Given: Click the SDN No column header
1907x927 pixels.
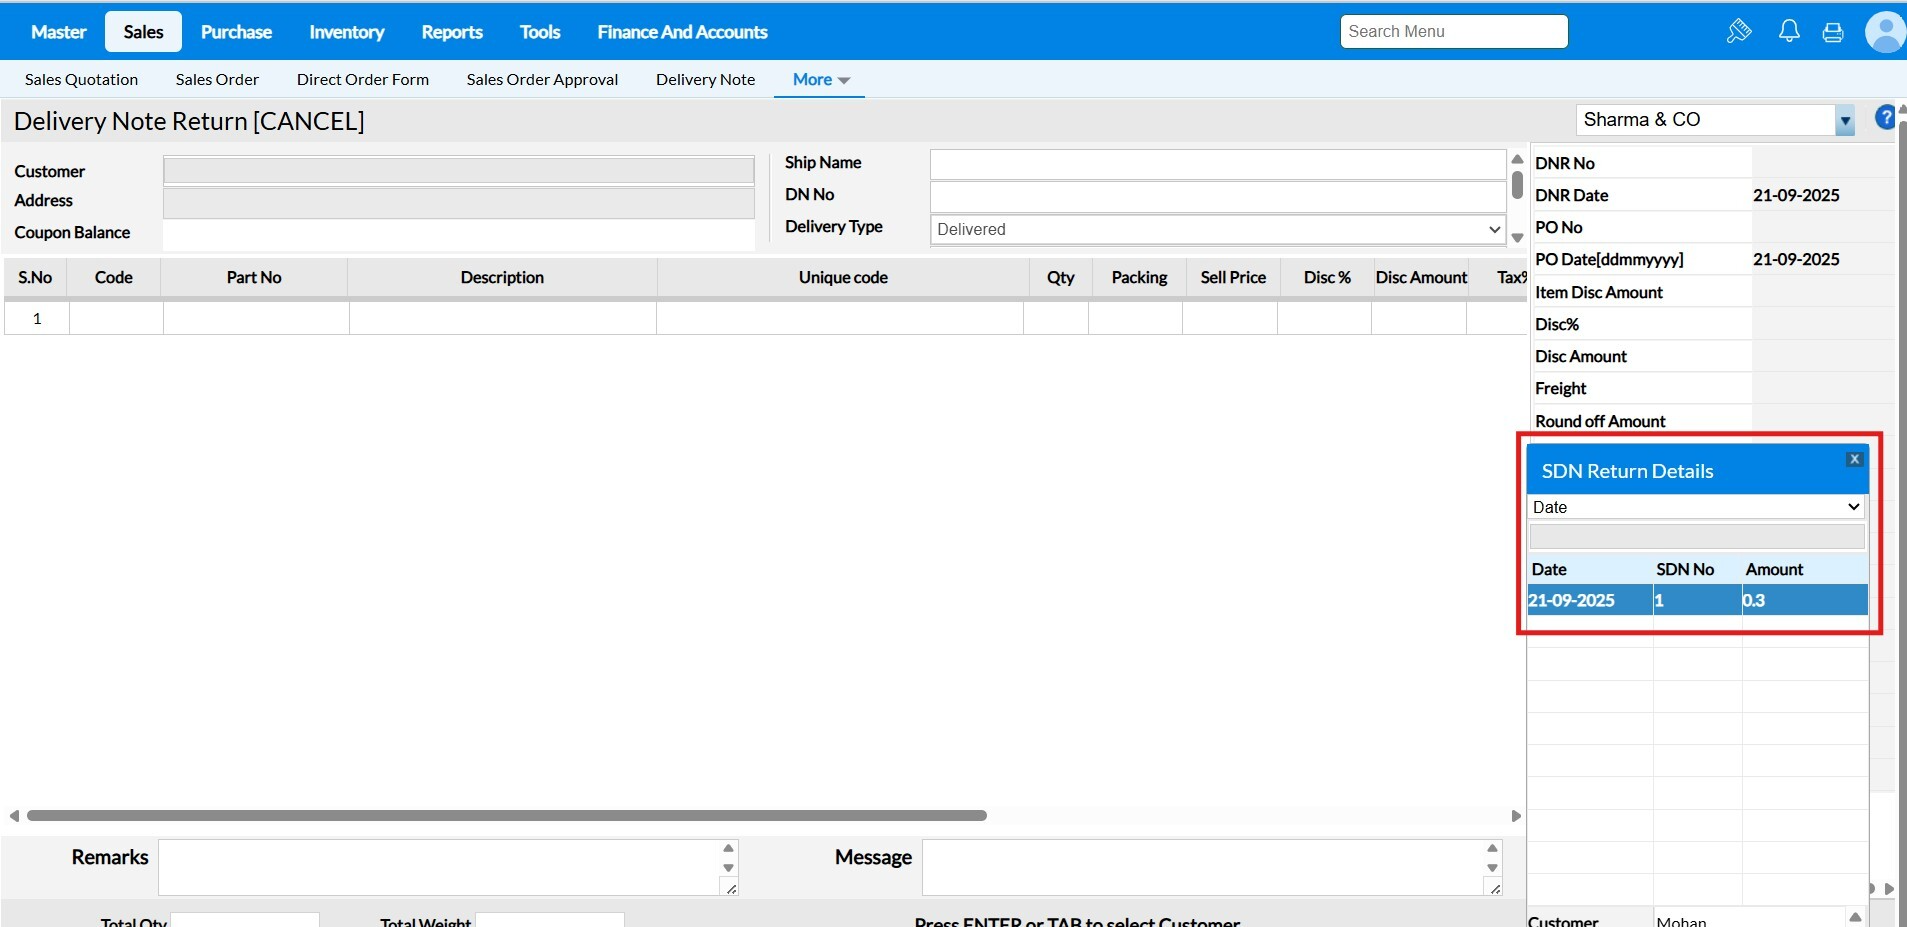Looking at the screenshot, I should [1685, 569].
